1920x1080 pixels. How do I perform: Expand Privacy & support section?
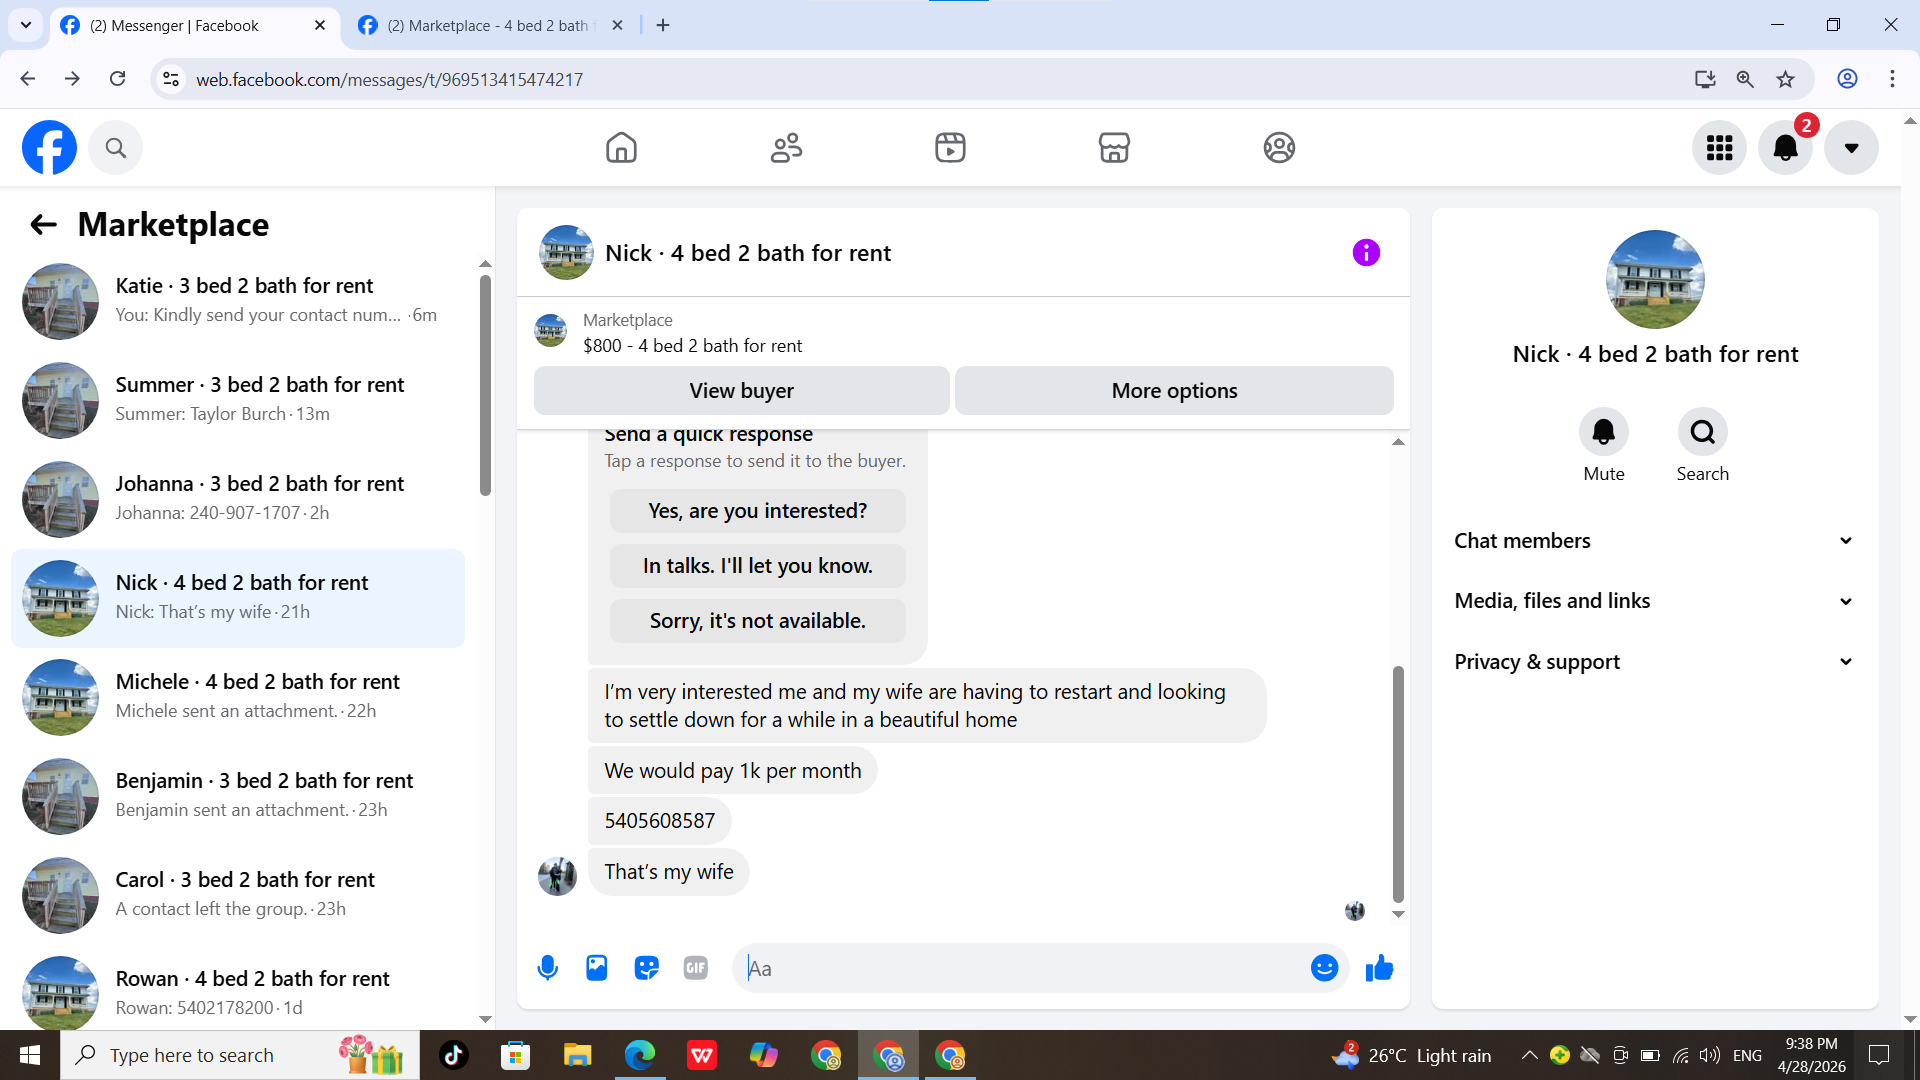(x=1654, y=662)
